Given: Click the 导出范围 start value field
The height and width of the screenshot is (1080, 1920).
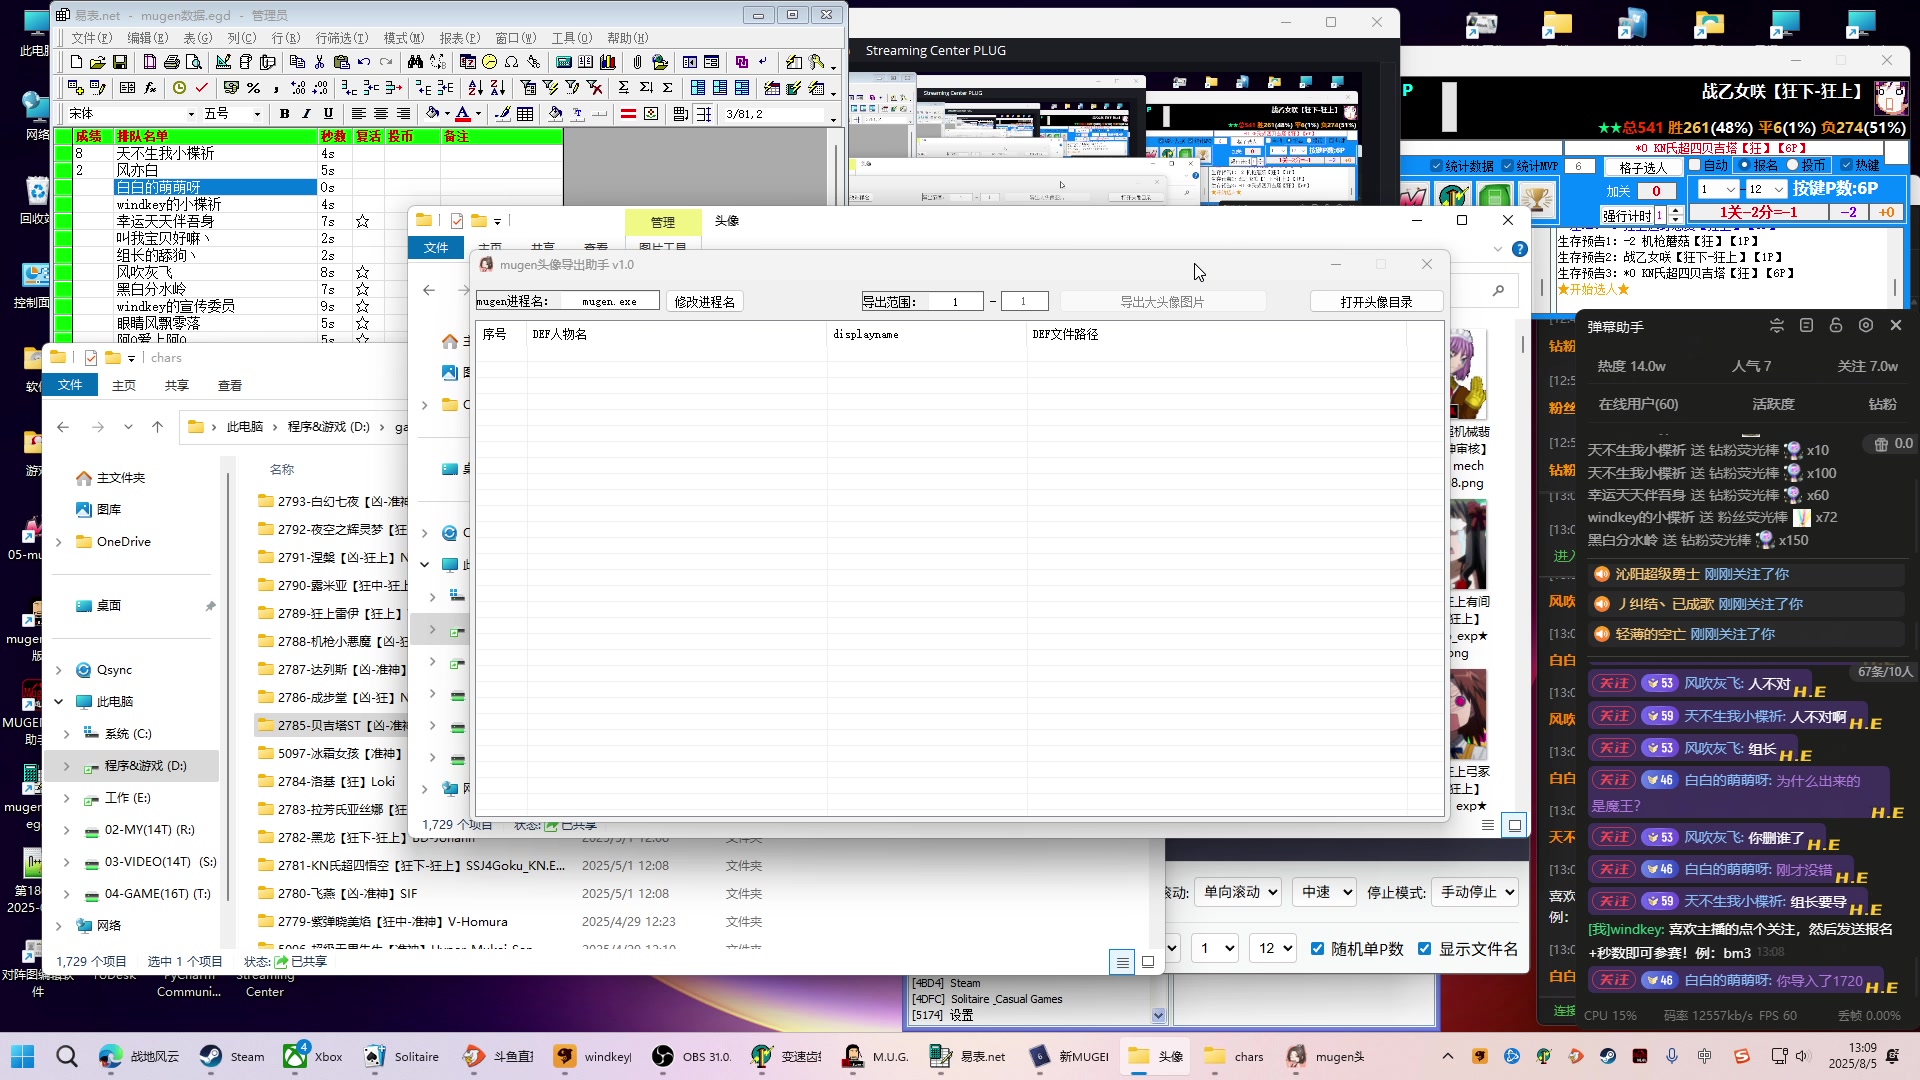Looking at the screenshot, I should coord(955,301).
